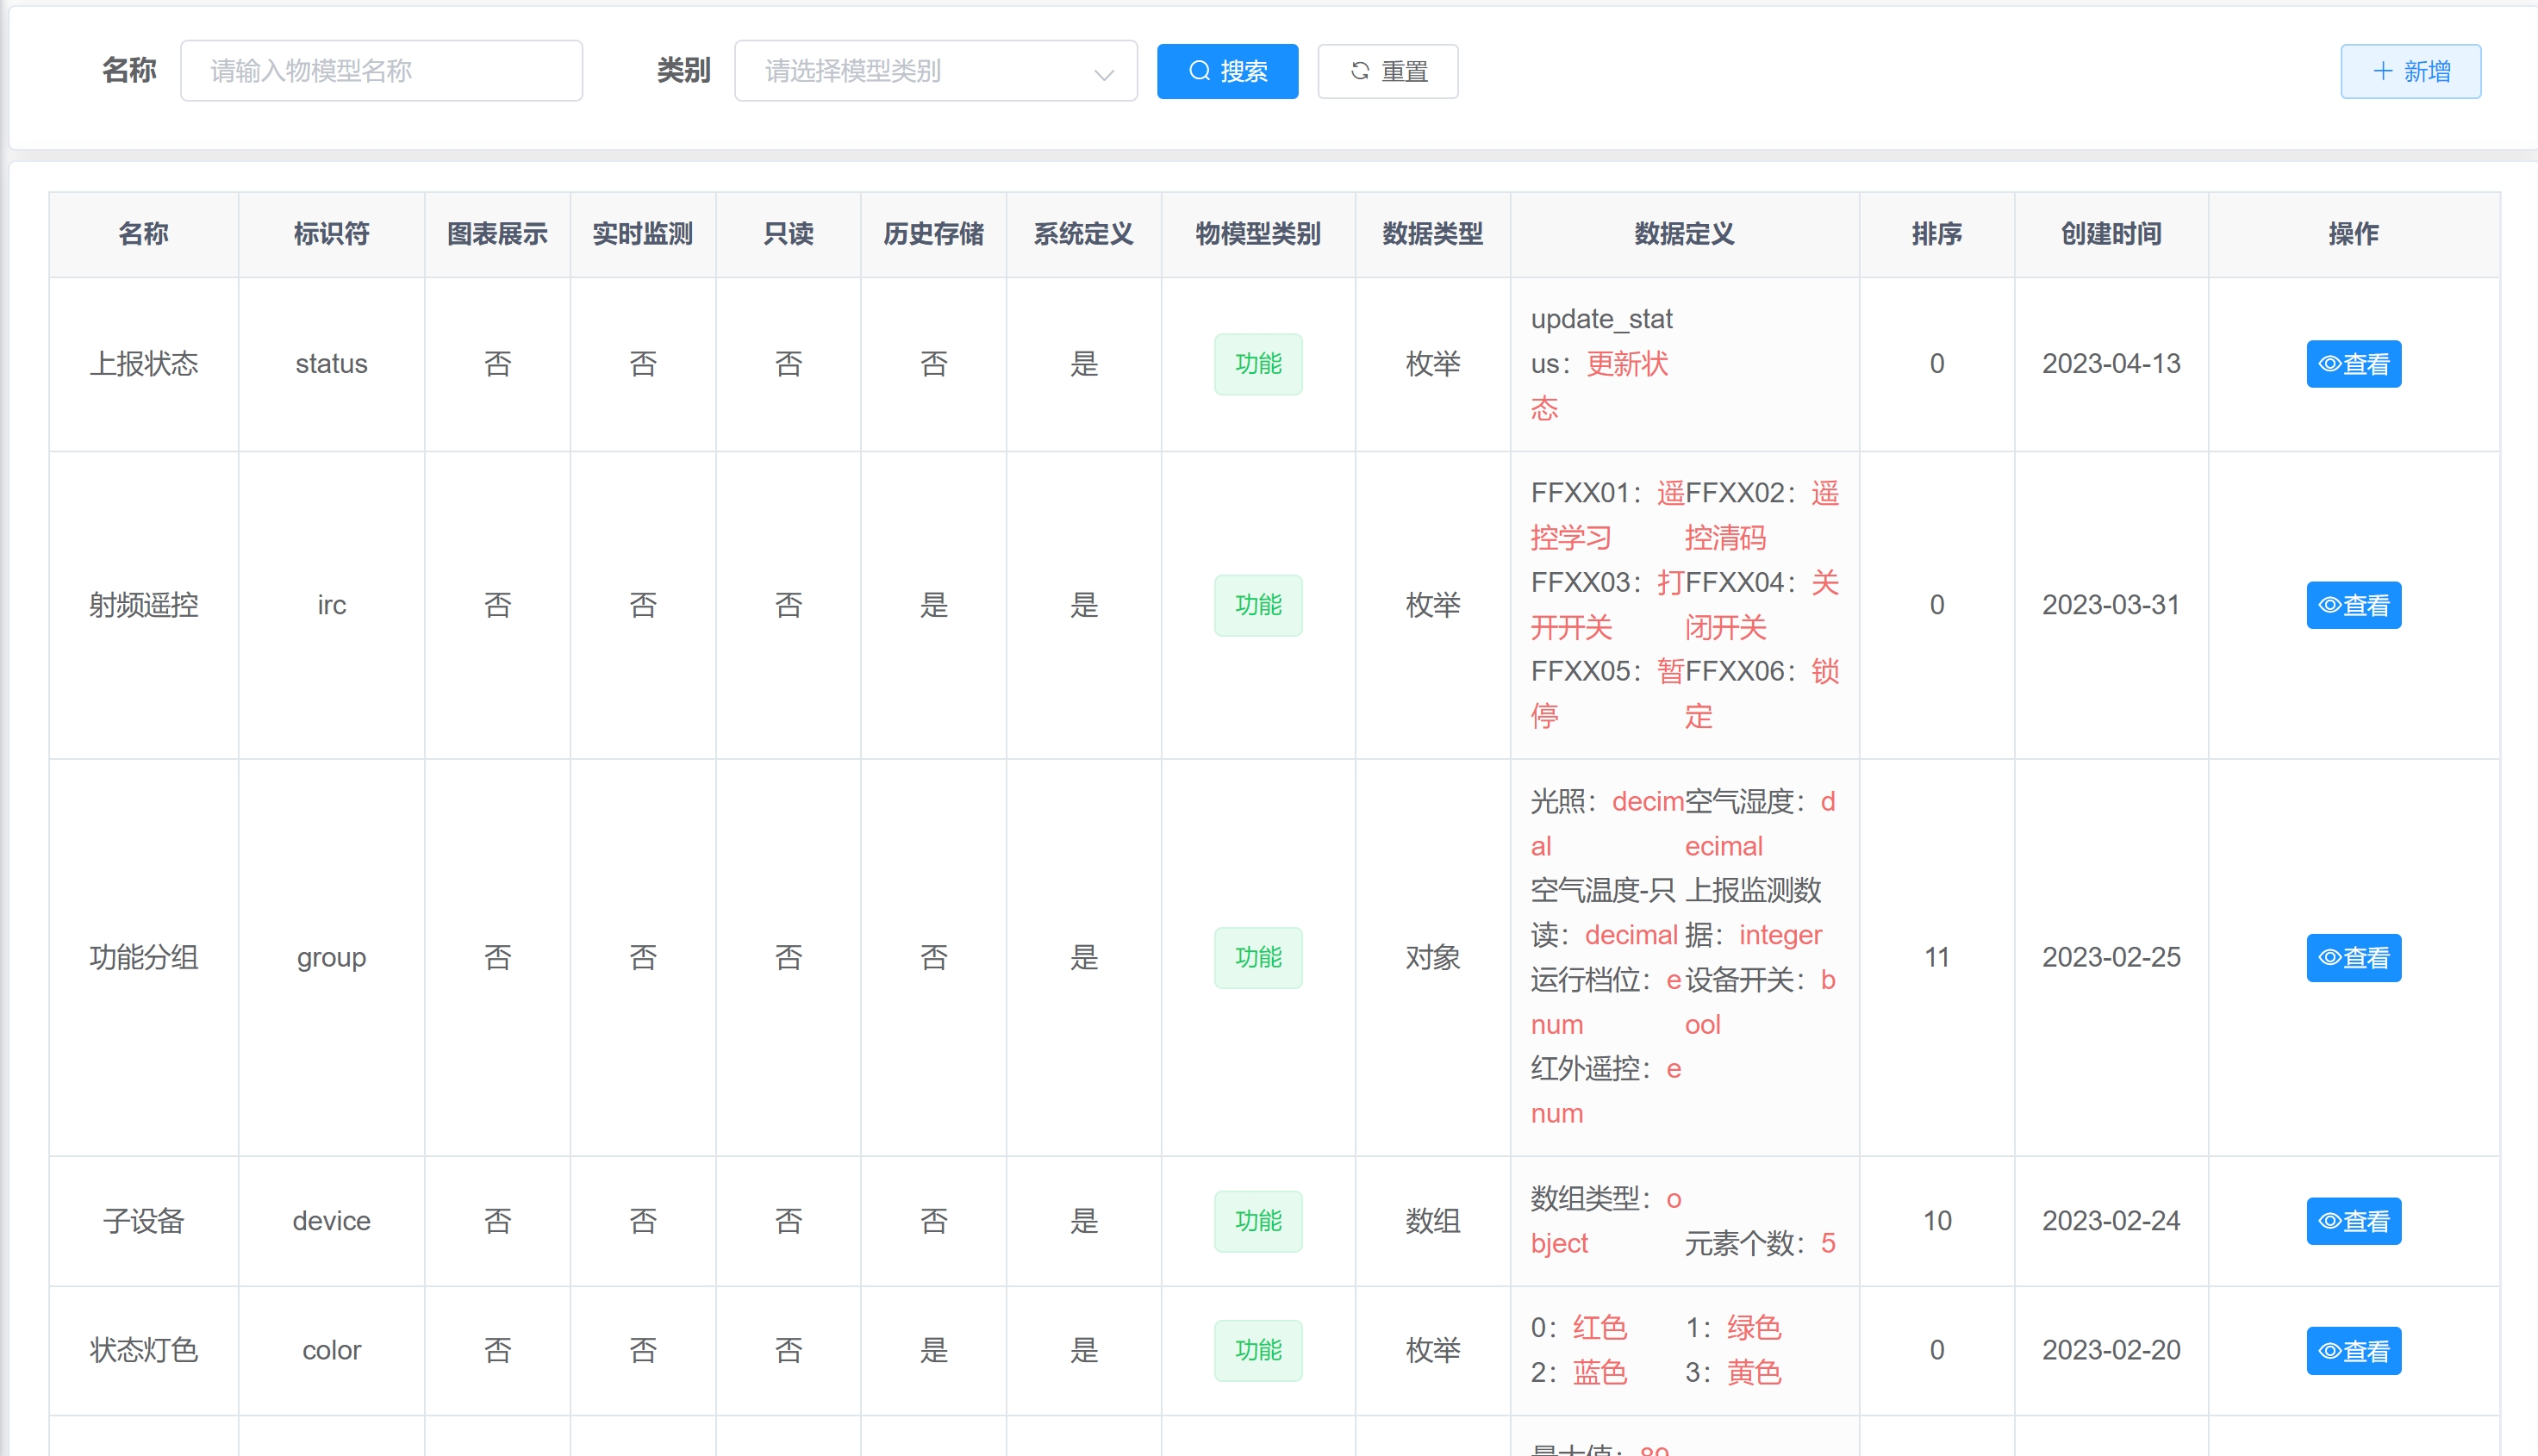
Task: Click the 黄色 enum value
Action: [1753, 1373]
